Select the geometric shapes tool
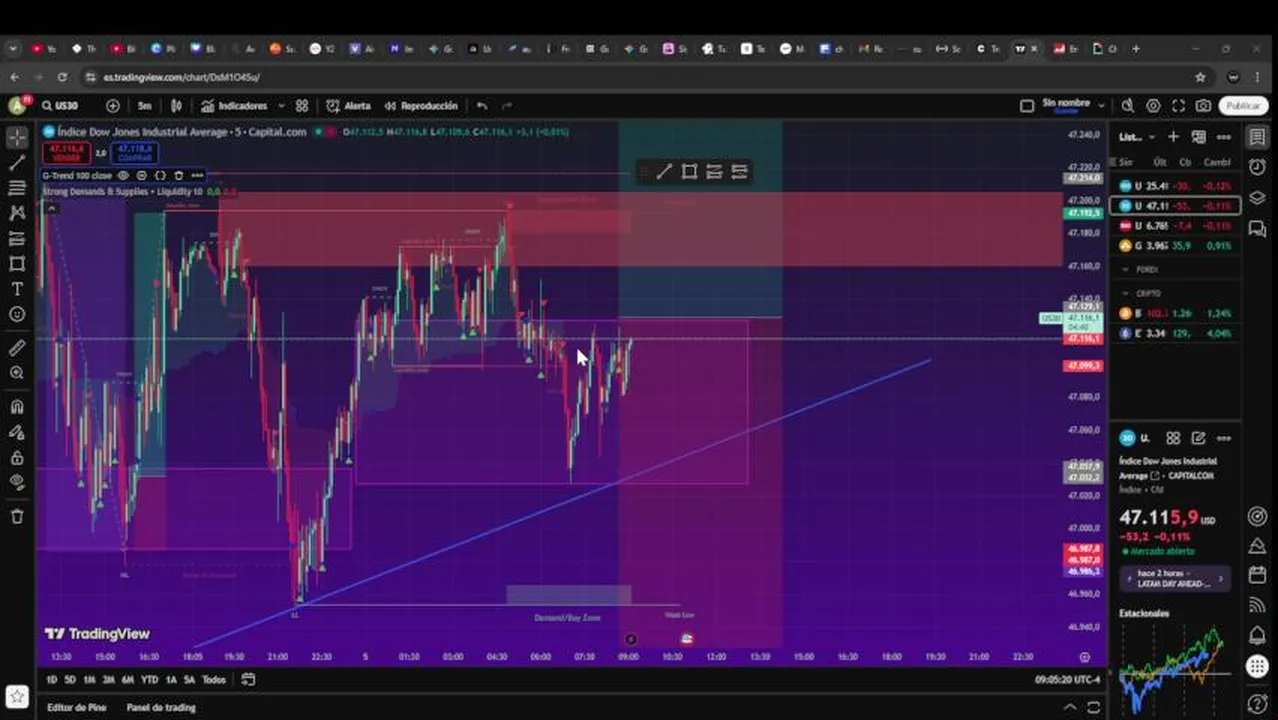 point(17,264)
